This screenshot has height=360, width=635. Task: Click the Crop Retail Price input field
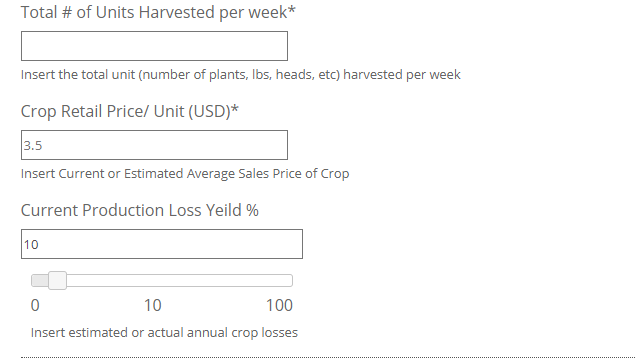coord(154,145)
